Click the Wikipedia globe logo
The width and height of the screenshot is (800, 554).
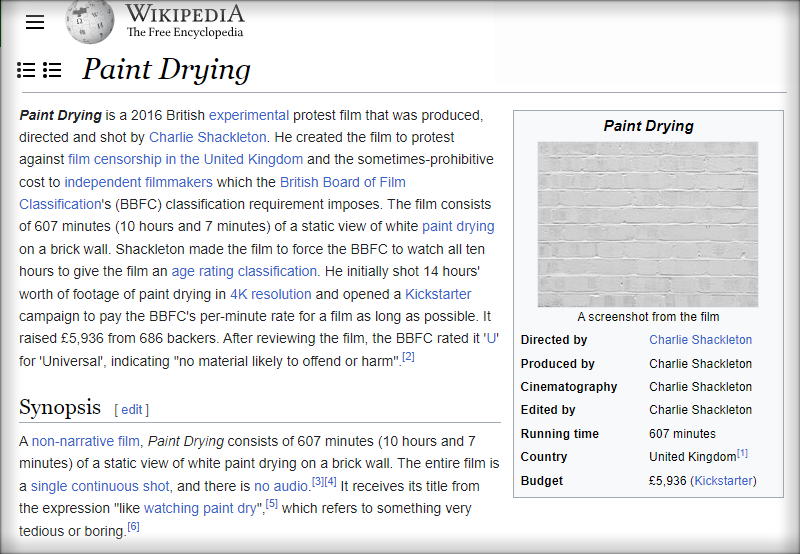90,22
